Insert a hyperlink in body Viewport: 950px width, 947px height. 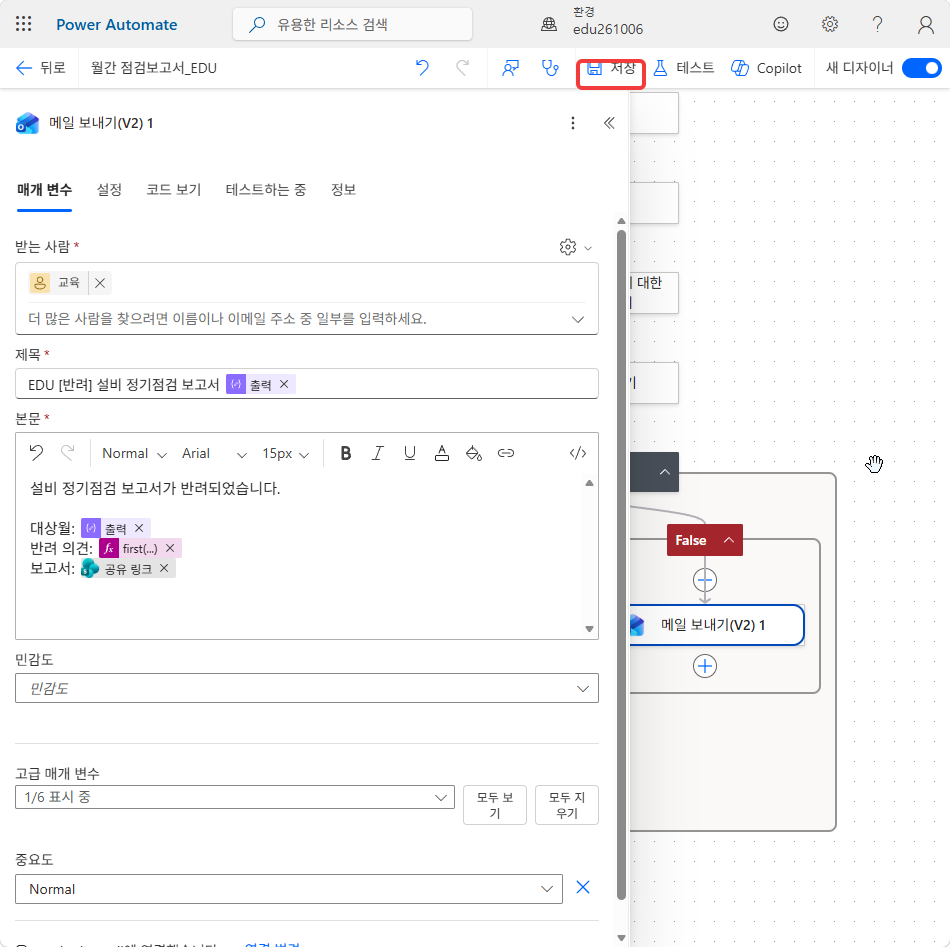click(x=506, y=453)
